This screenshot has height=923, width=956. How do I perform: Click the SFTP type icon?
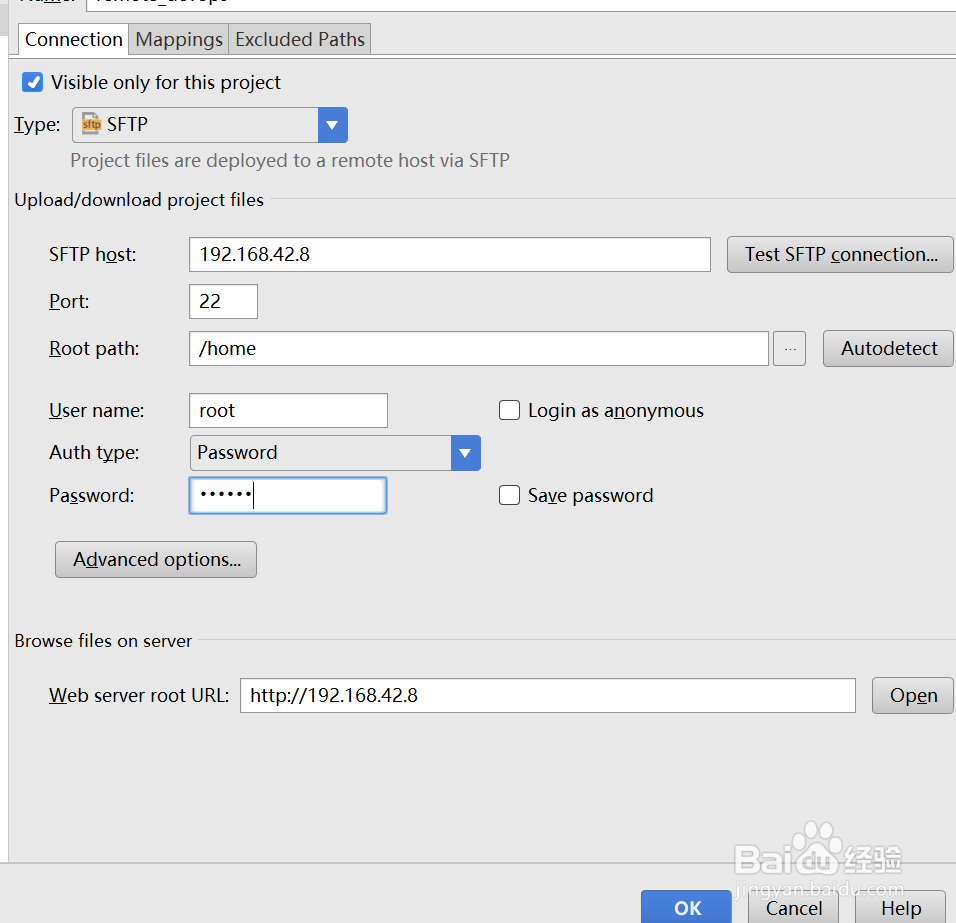click(92, 125)
